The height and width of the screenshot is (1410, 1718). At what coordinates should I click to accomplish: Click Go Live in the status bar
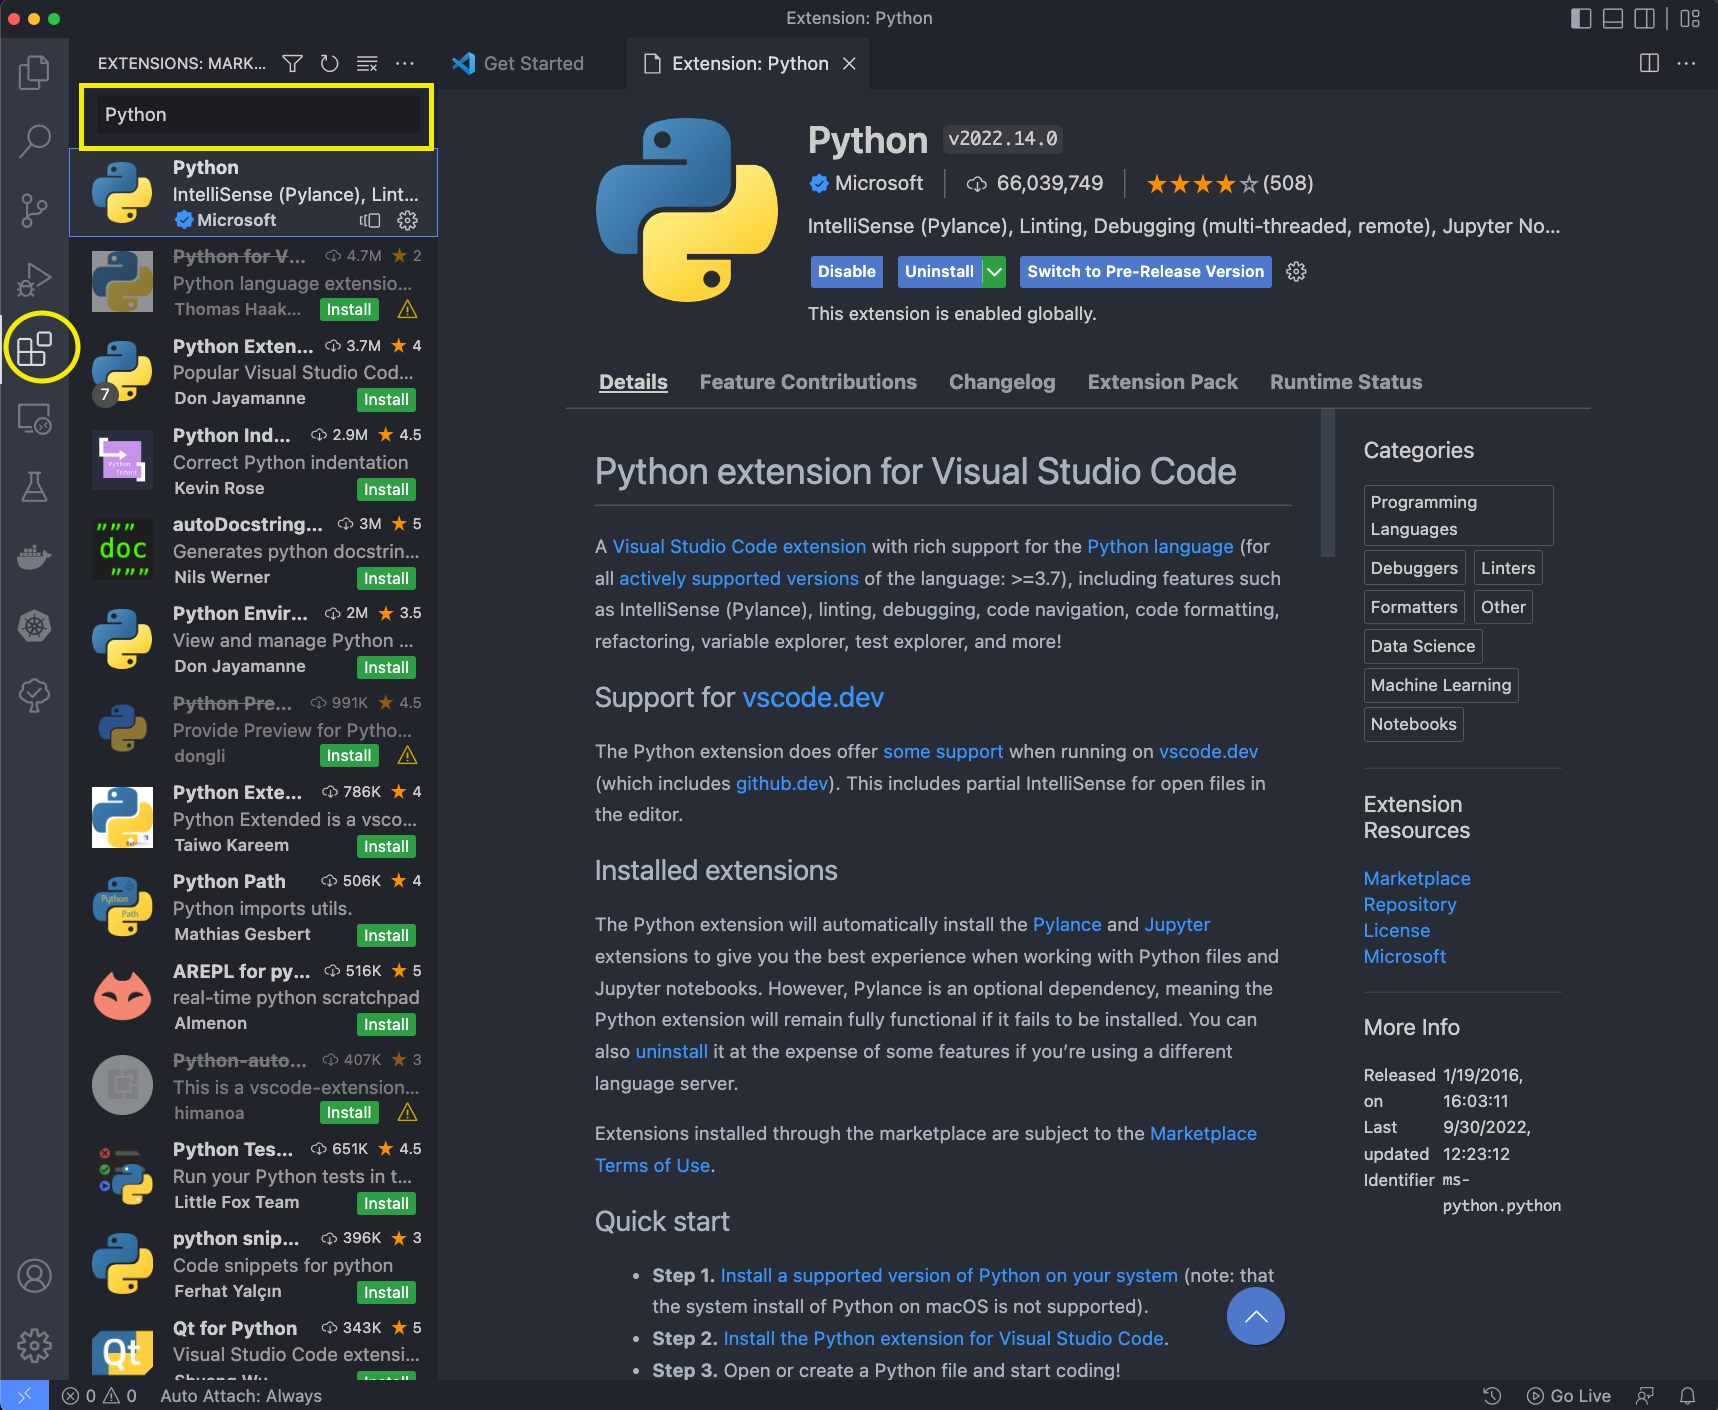(1569, 1395)
